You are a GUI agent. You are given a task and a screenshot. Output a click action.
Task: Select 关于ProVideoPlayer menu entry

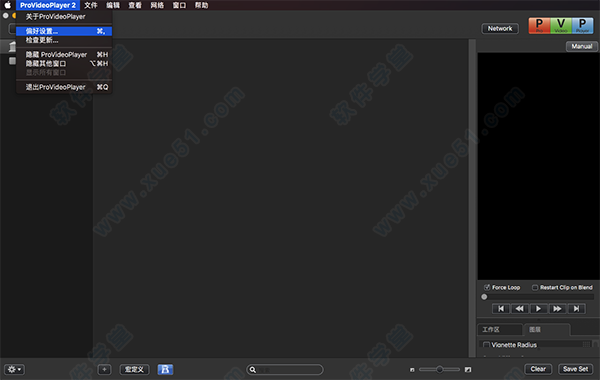point(64,16)
